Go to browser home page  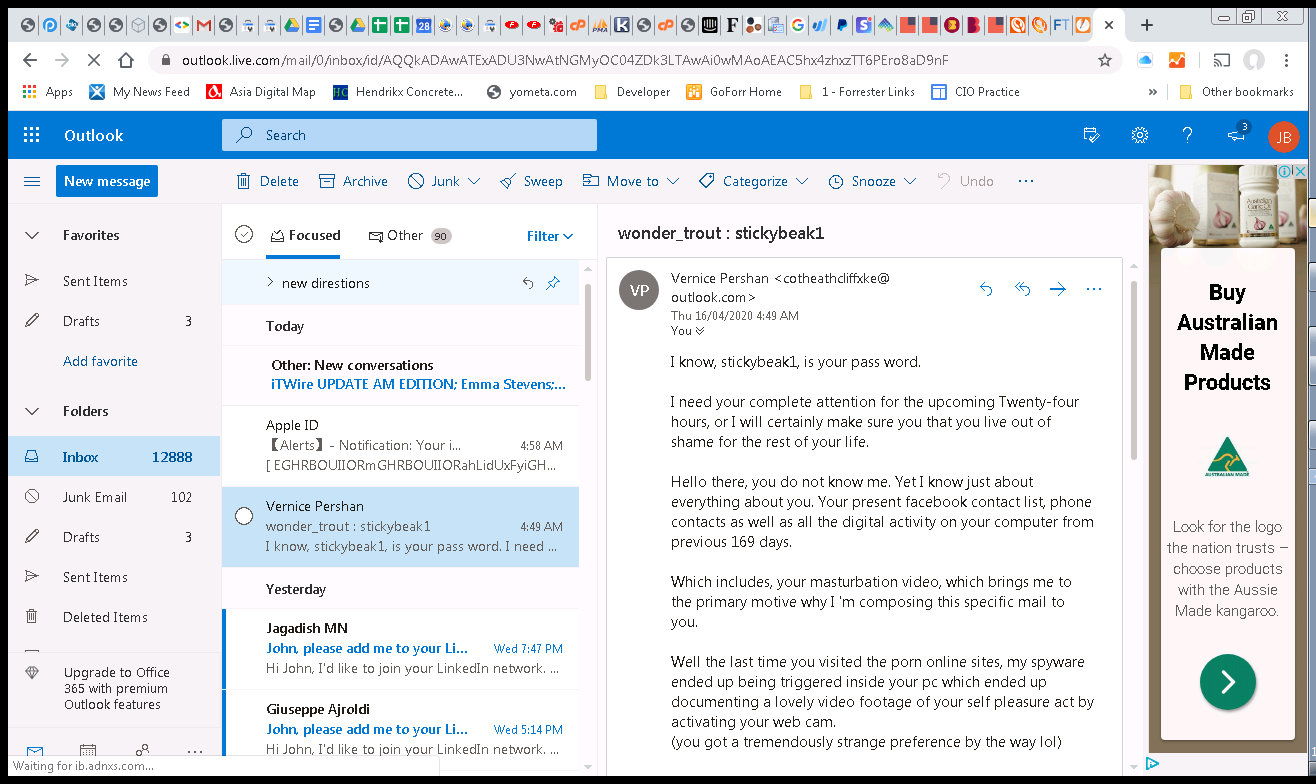pos(125,60)
